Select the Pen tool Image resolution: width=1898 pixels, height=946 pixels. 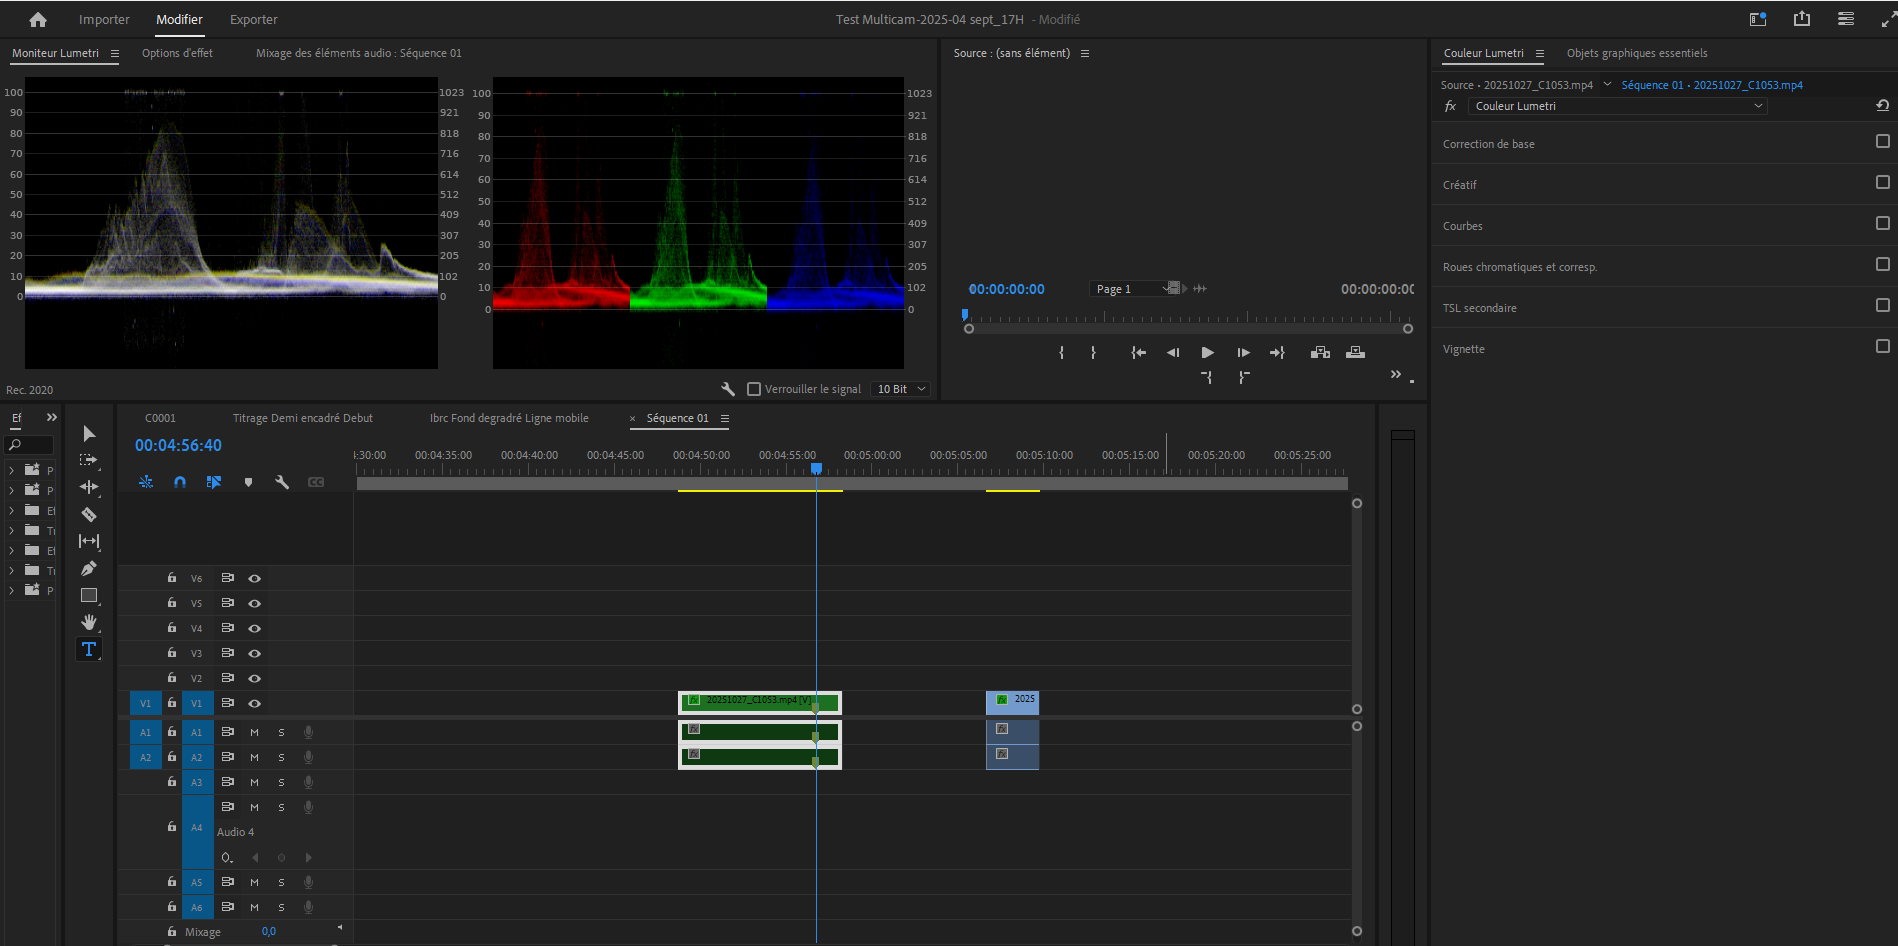89,568
